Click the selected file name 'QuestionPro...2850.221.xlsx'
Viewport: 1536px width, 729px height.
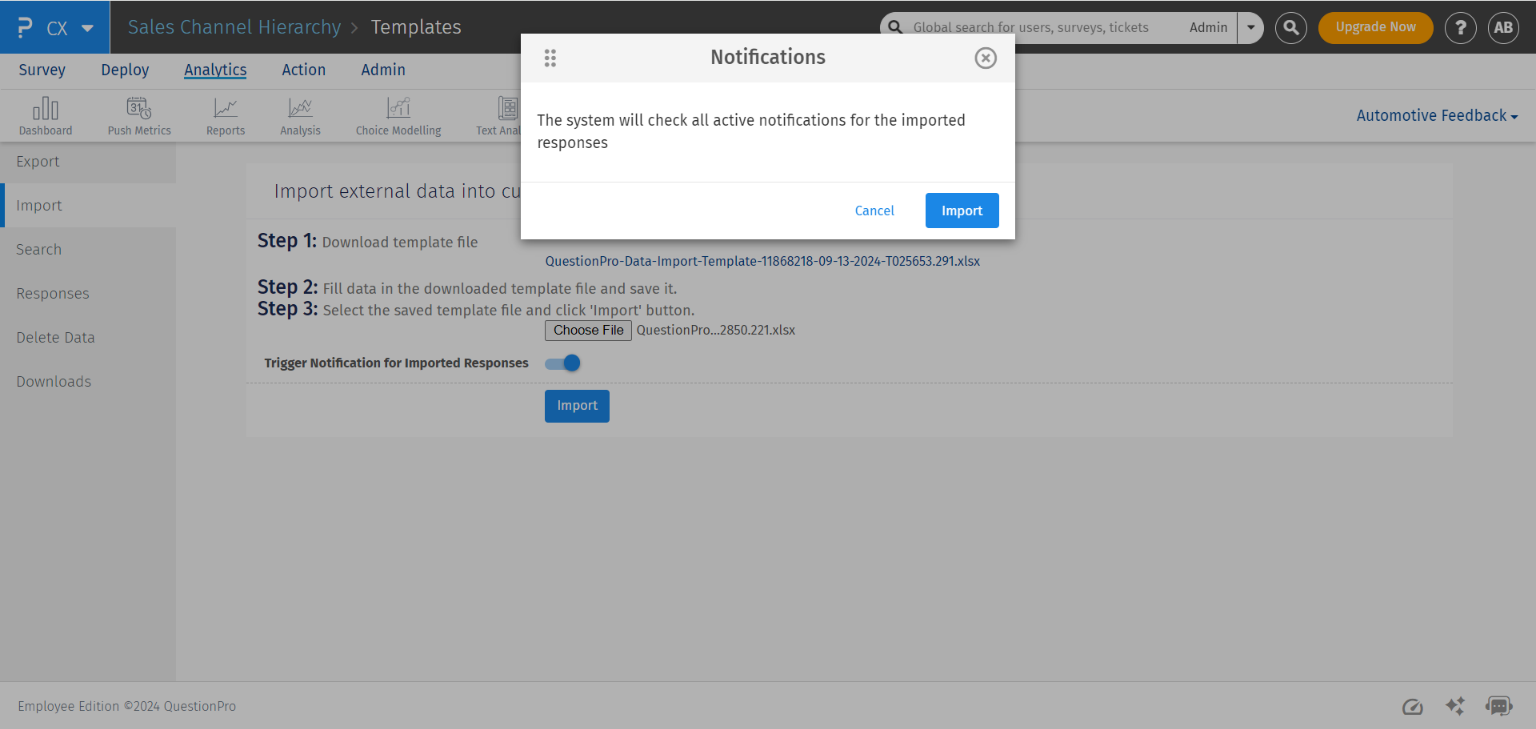pos(716,331)
